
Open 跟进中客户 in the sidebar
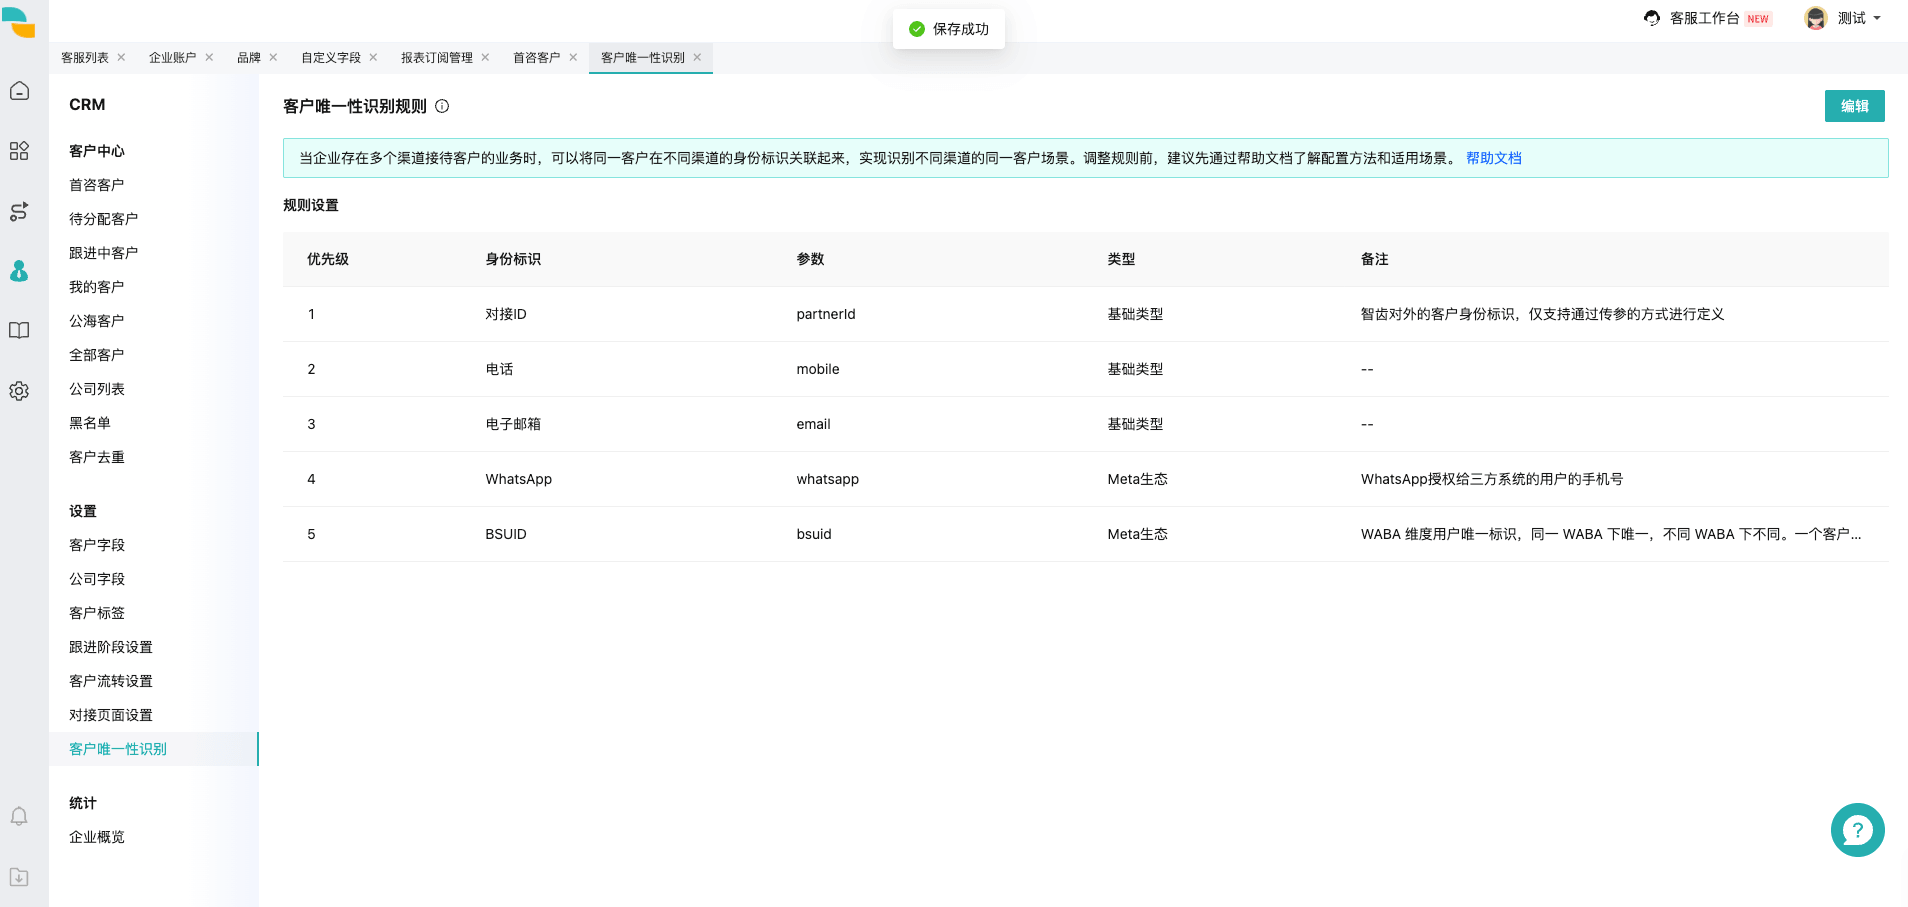104,253
